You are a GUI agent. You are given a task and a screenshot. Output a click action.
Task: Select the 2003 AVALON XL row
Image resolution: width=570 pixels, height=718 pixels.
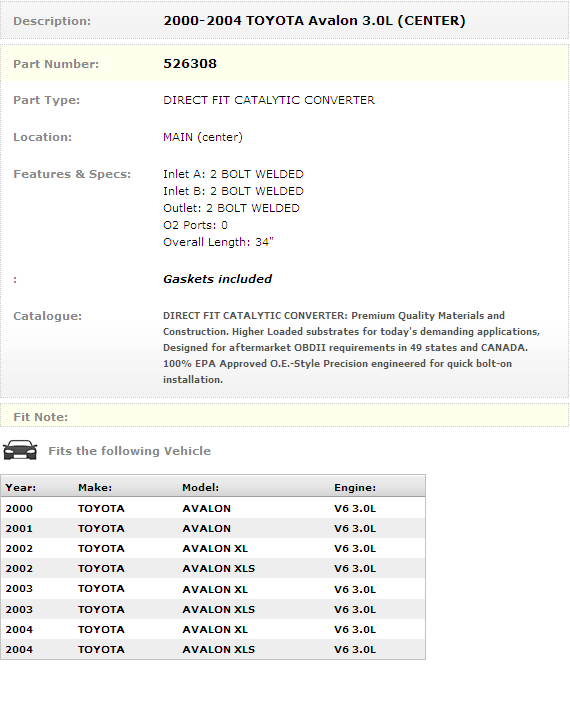point(213,589)
